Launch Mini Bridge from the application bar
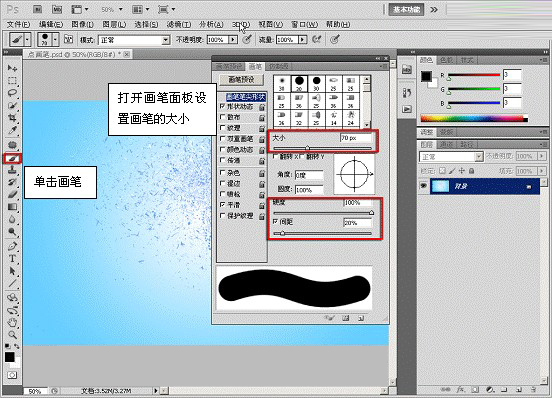The height and width of the screenshot is (398, 552). click(x=57, y=10)
